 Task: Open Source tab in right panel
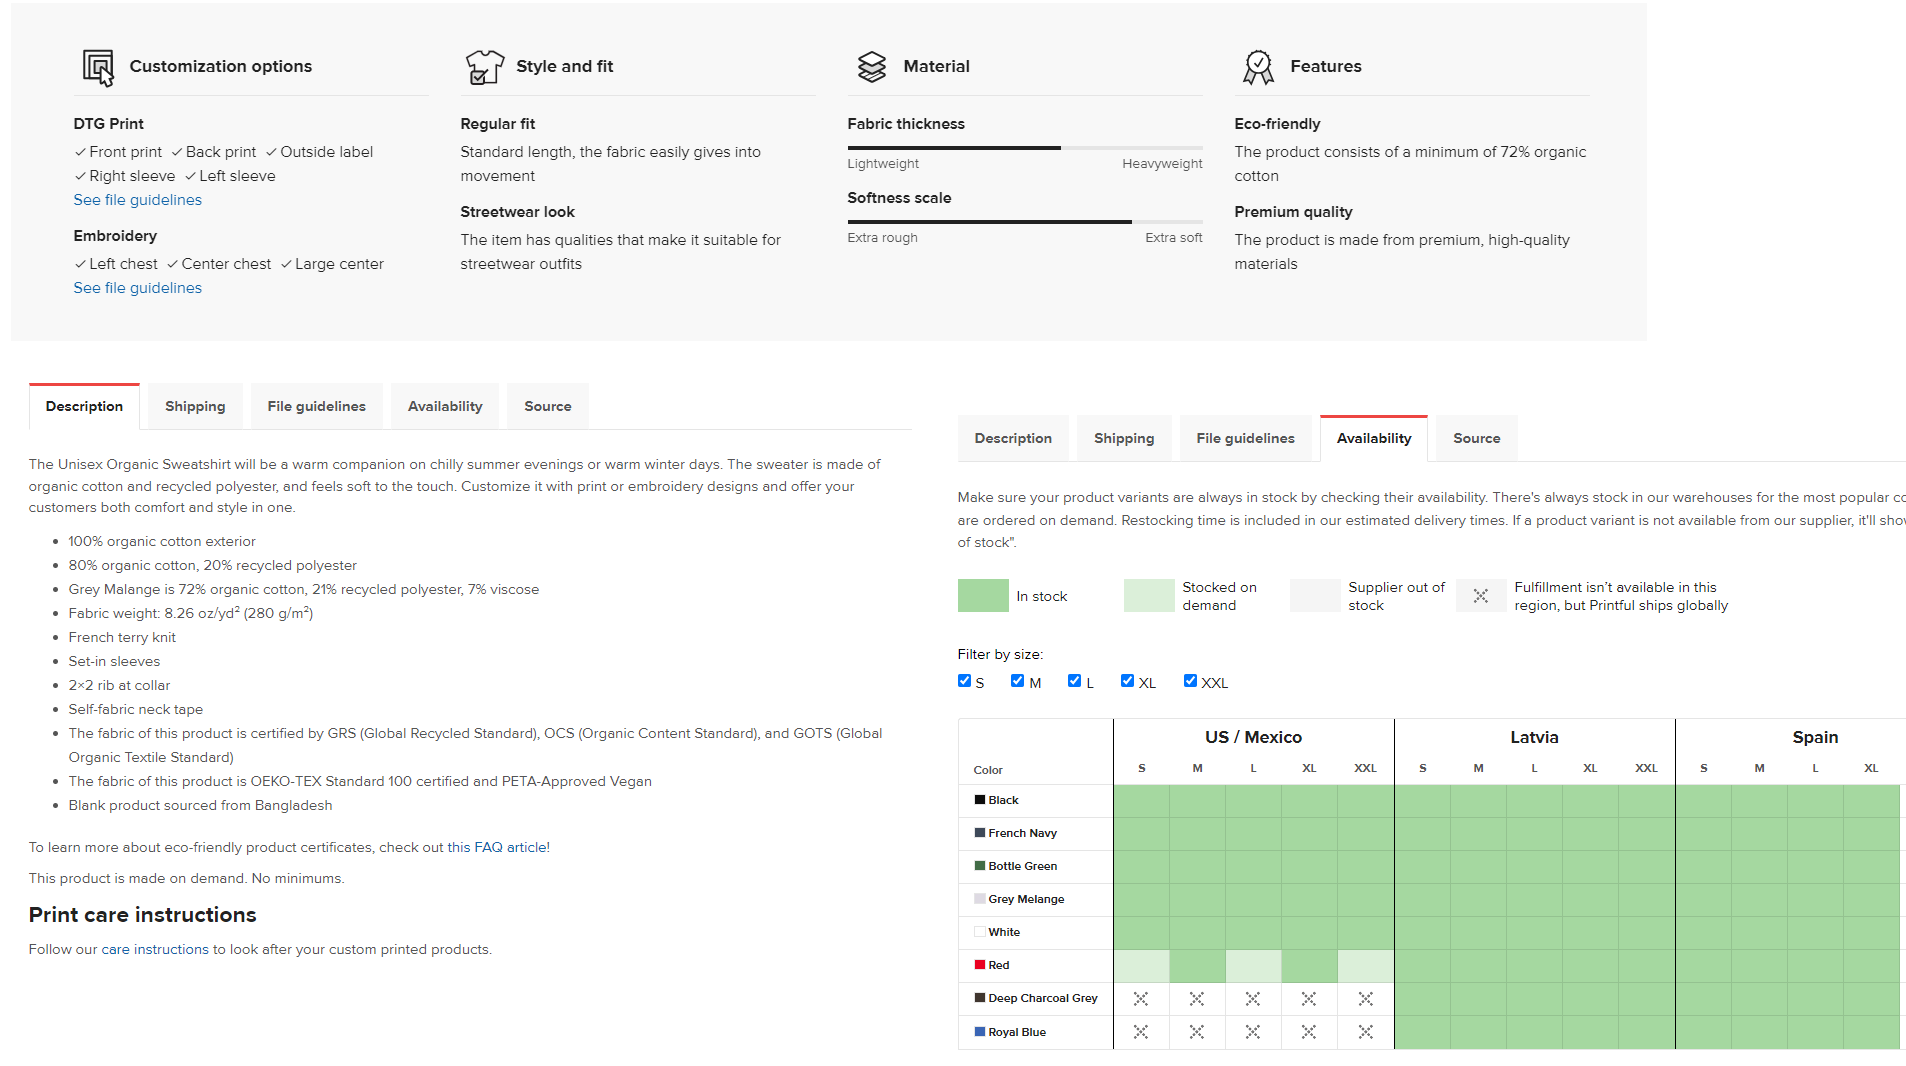[x=1477, y=439]
